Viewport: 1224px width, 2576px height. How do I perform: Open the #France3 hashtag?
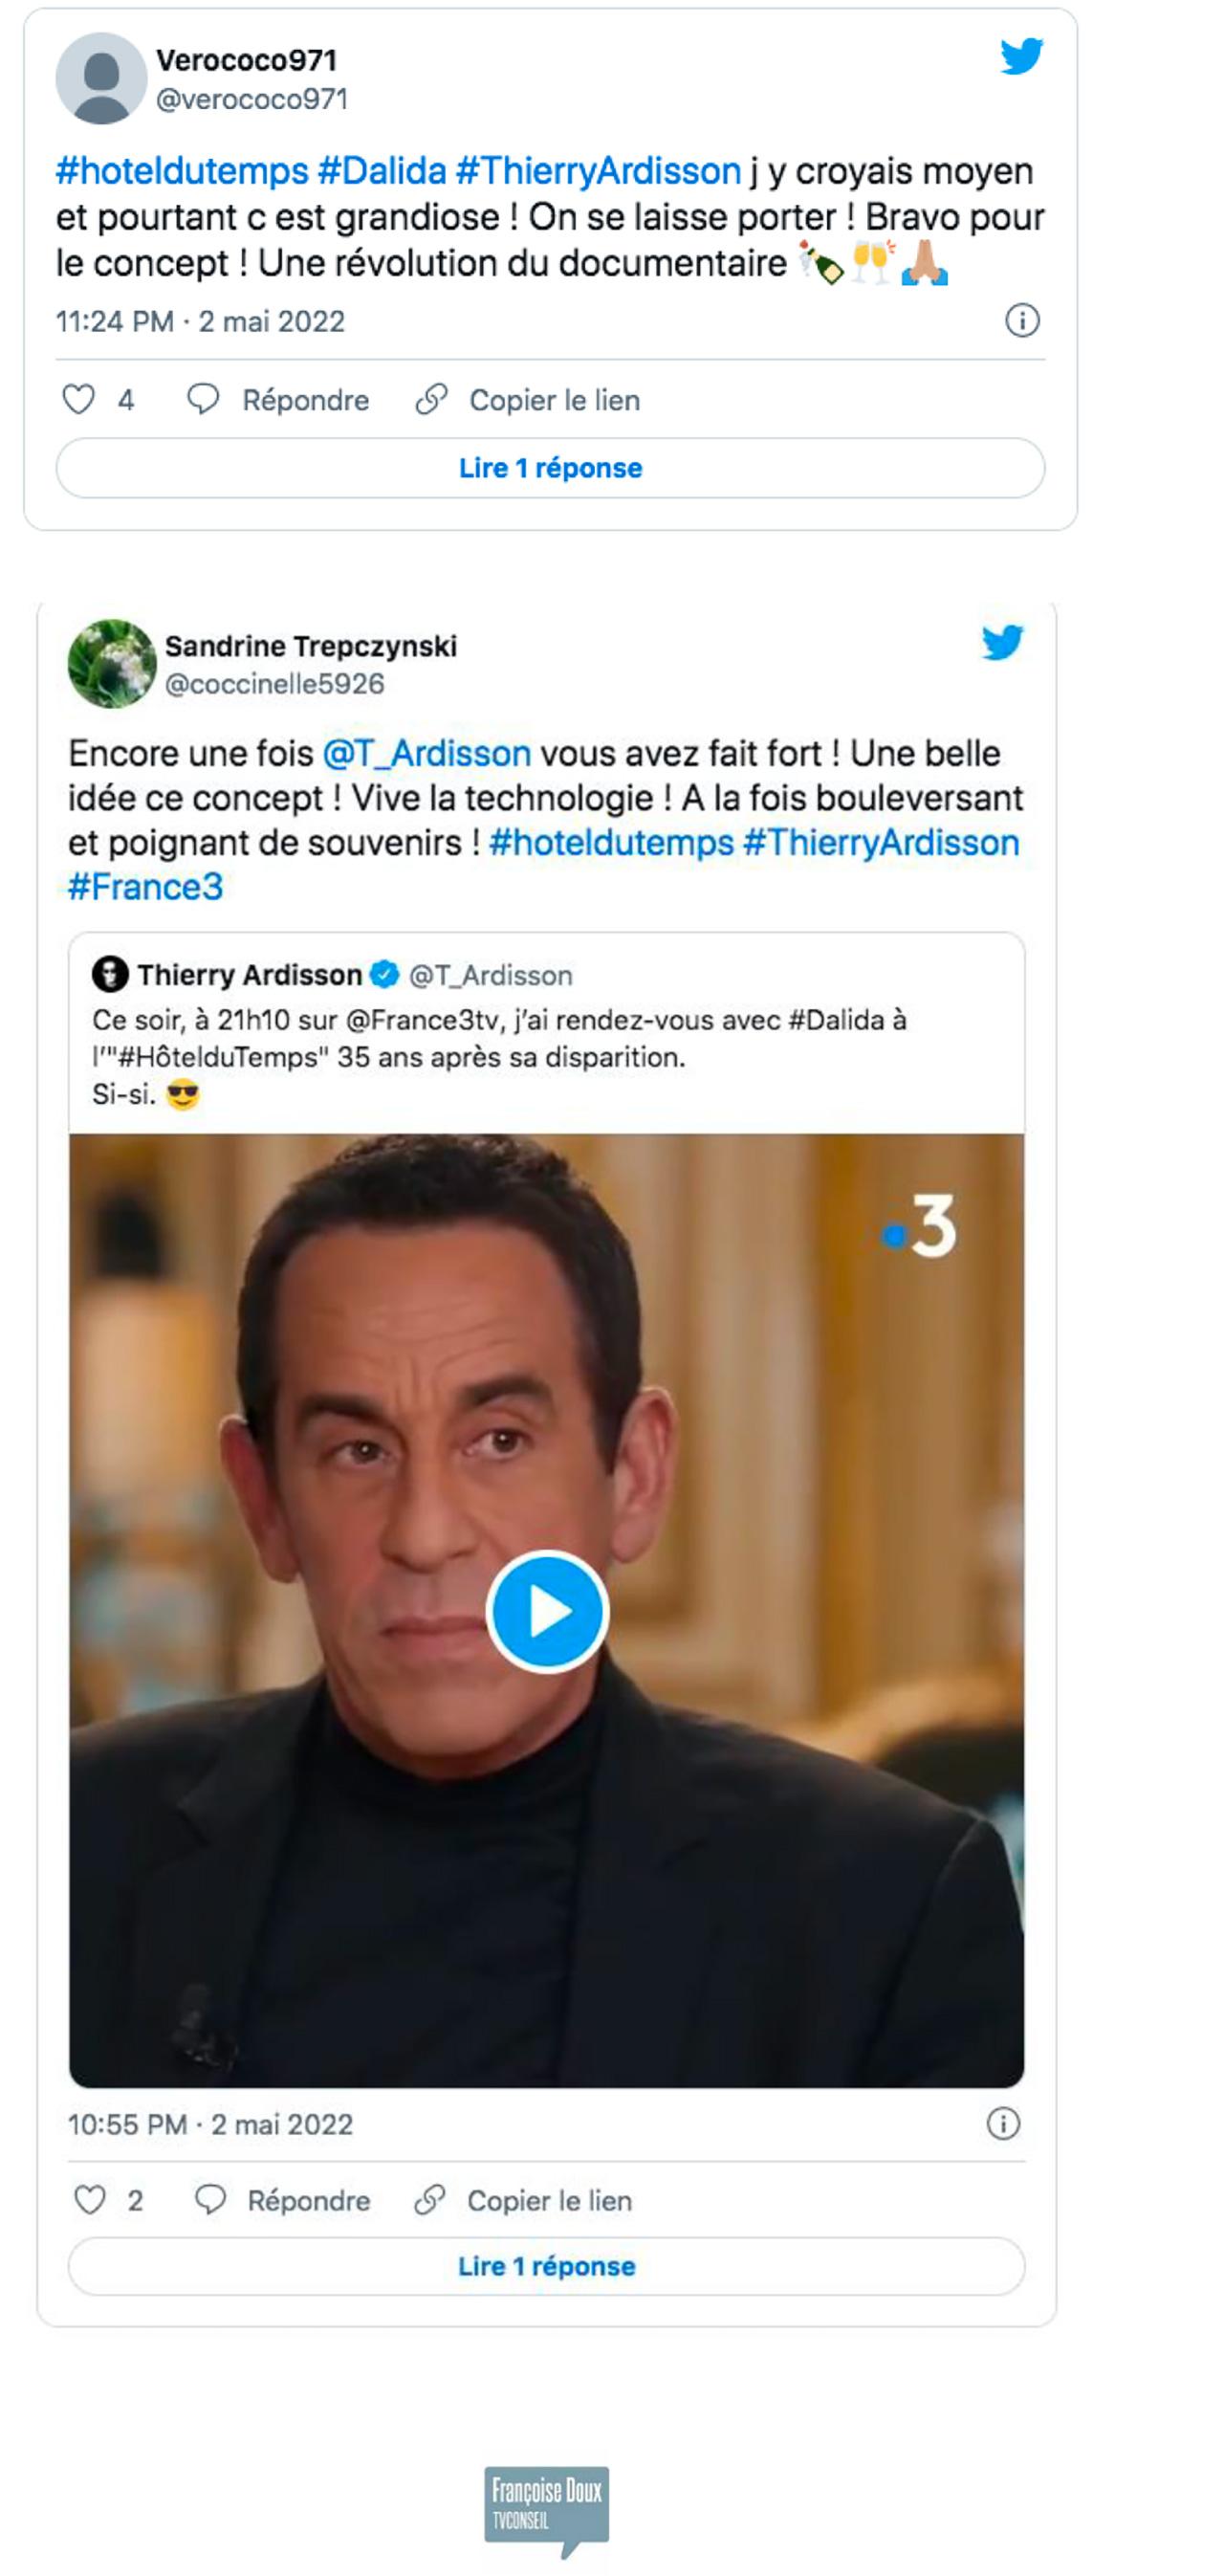pos(145,887)
